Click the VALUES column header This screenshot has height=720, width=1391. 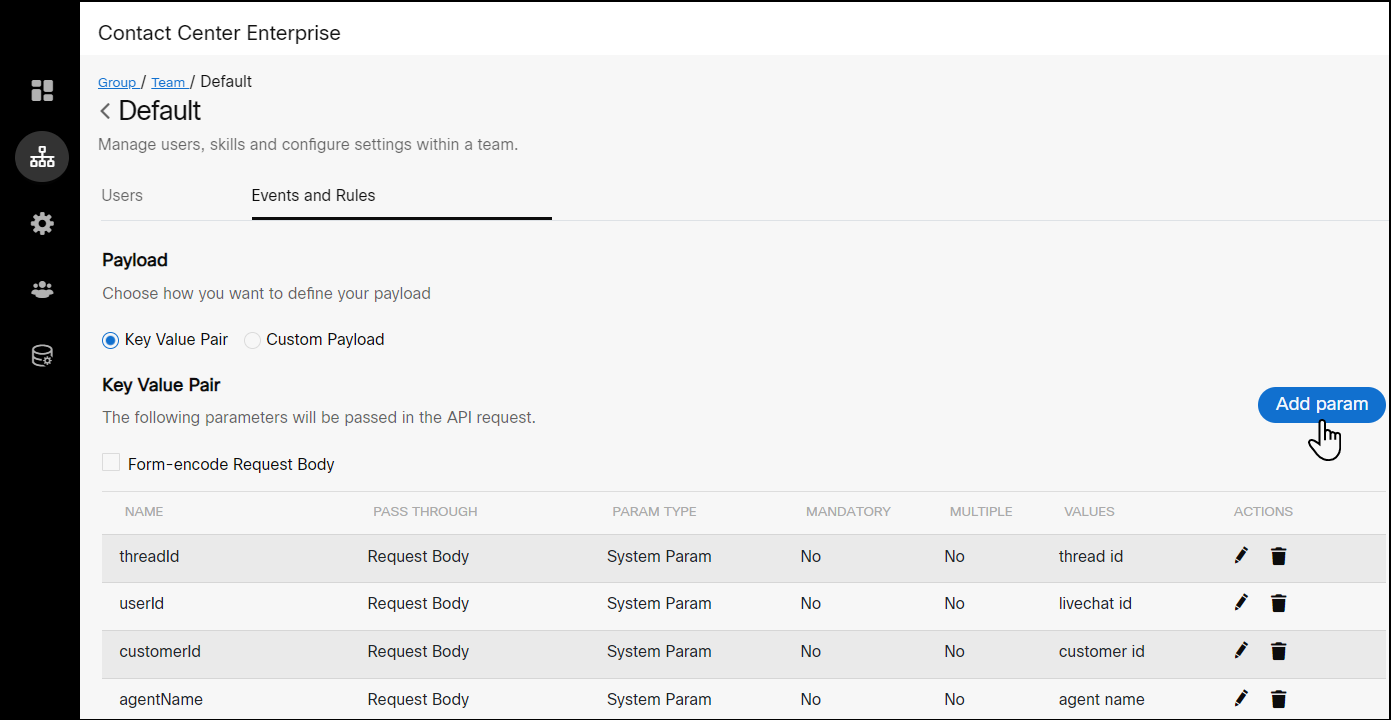point(1089,511)
